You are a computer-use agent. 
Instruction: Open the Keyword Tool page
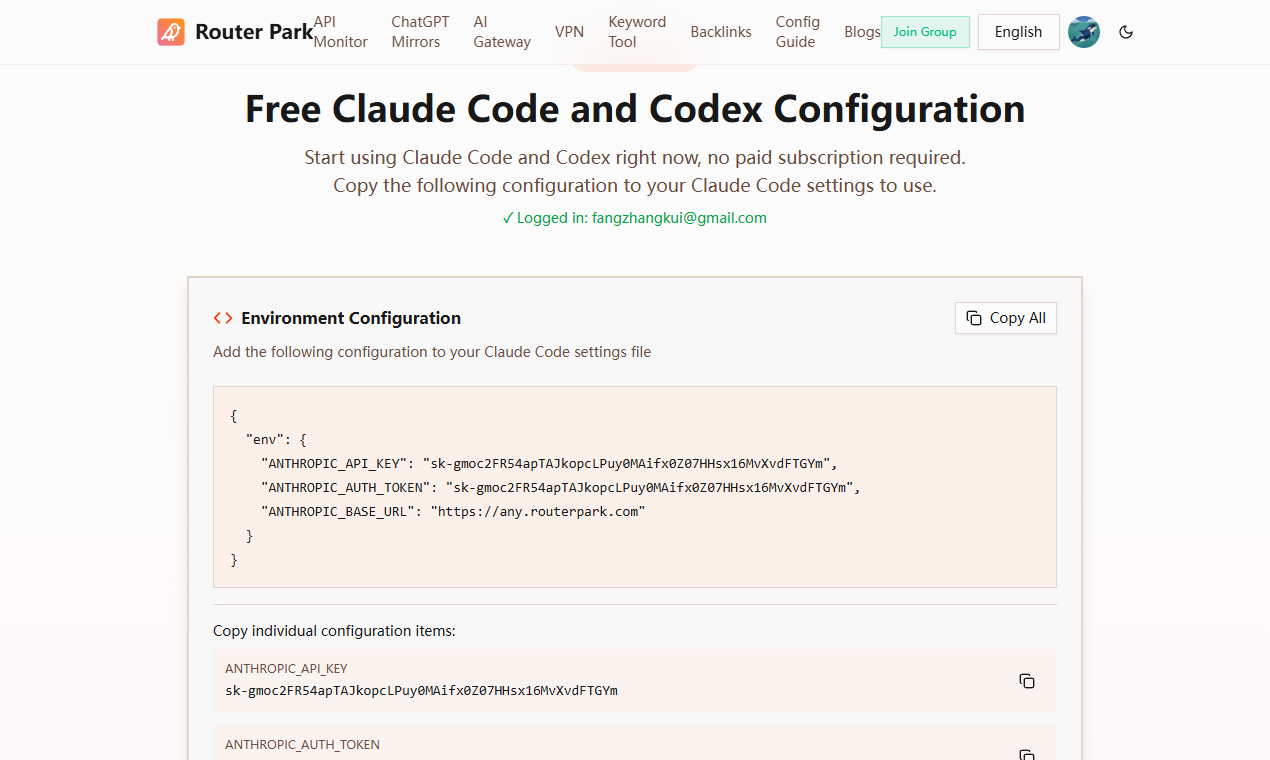(637, 32)
